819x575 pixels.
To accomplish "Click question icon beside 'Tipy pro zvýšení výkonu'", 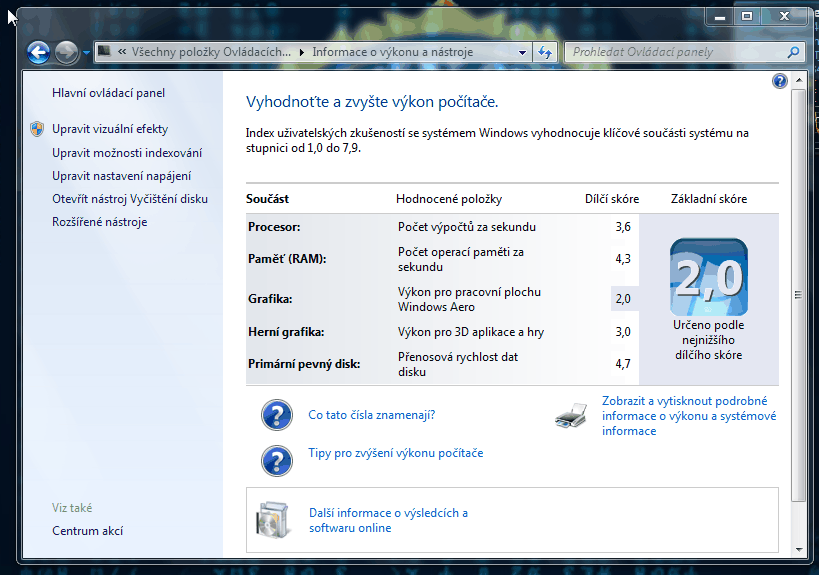I will pyautogui.click(x=277, y=461).
